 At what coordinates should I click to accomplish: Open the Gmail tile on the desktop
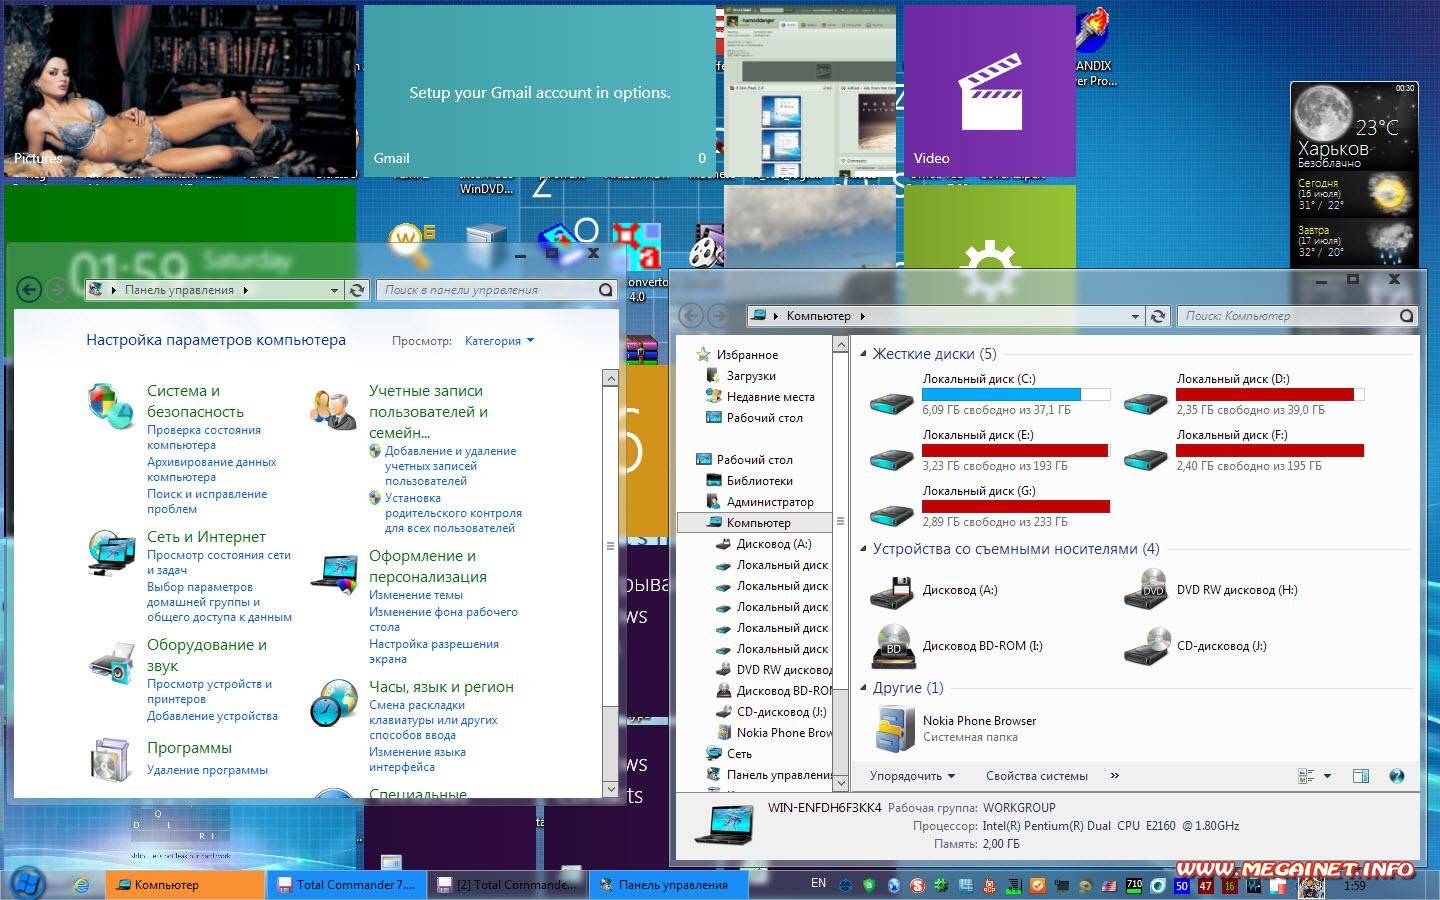pyautogui.click(x=540, y=92)
